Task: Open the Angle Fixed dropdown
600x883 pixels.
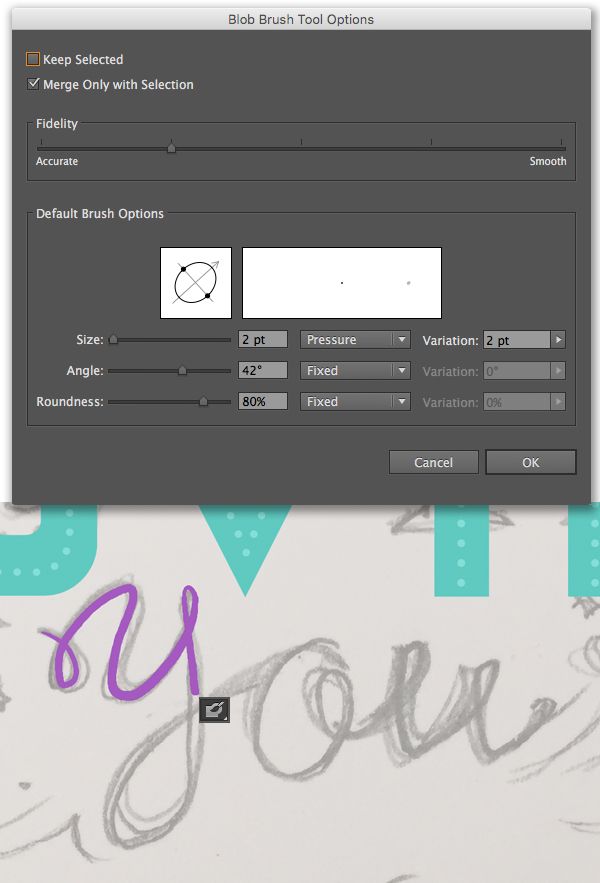Action: [355, 371]
